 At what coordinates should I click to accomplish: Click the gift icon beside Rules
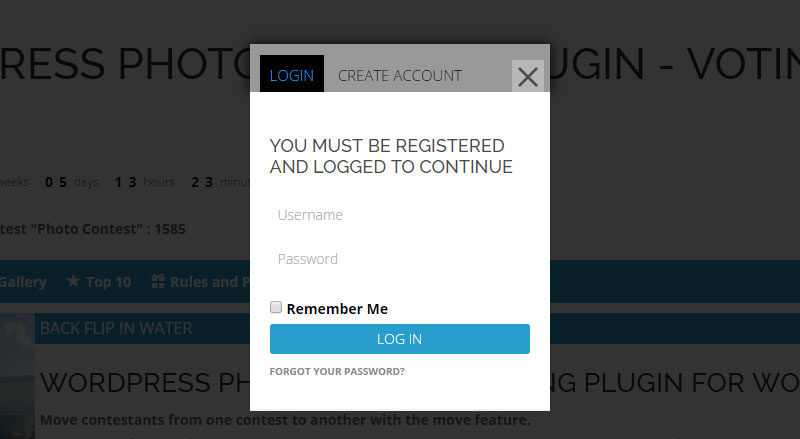(x=157, y=282)
